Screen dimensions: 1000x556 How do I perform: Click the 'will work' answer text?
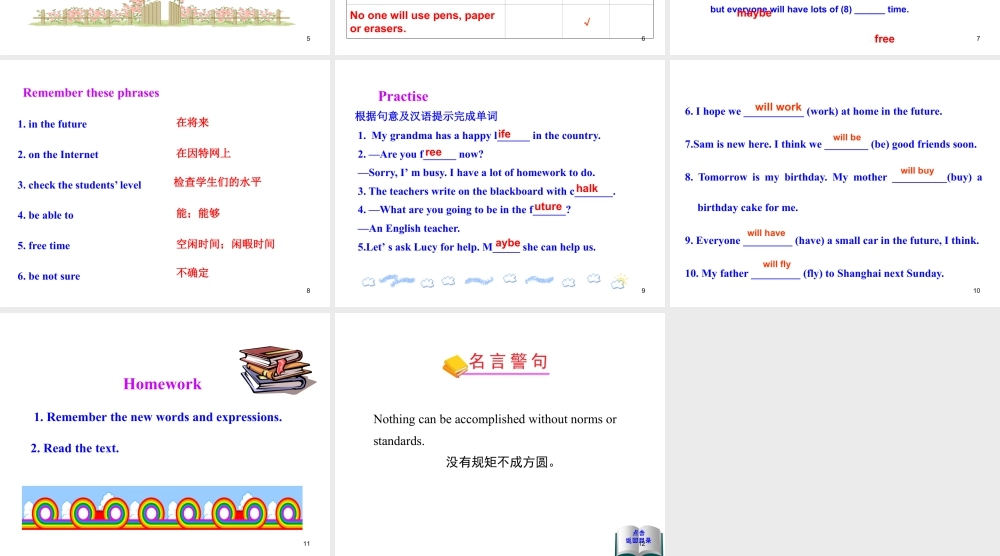(778, 107)
